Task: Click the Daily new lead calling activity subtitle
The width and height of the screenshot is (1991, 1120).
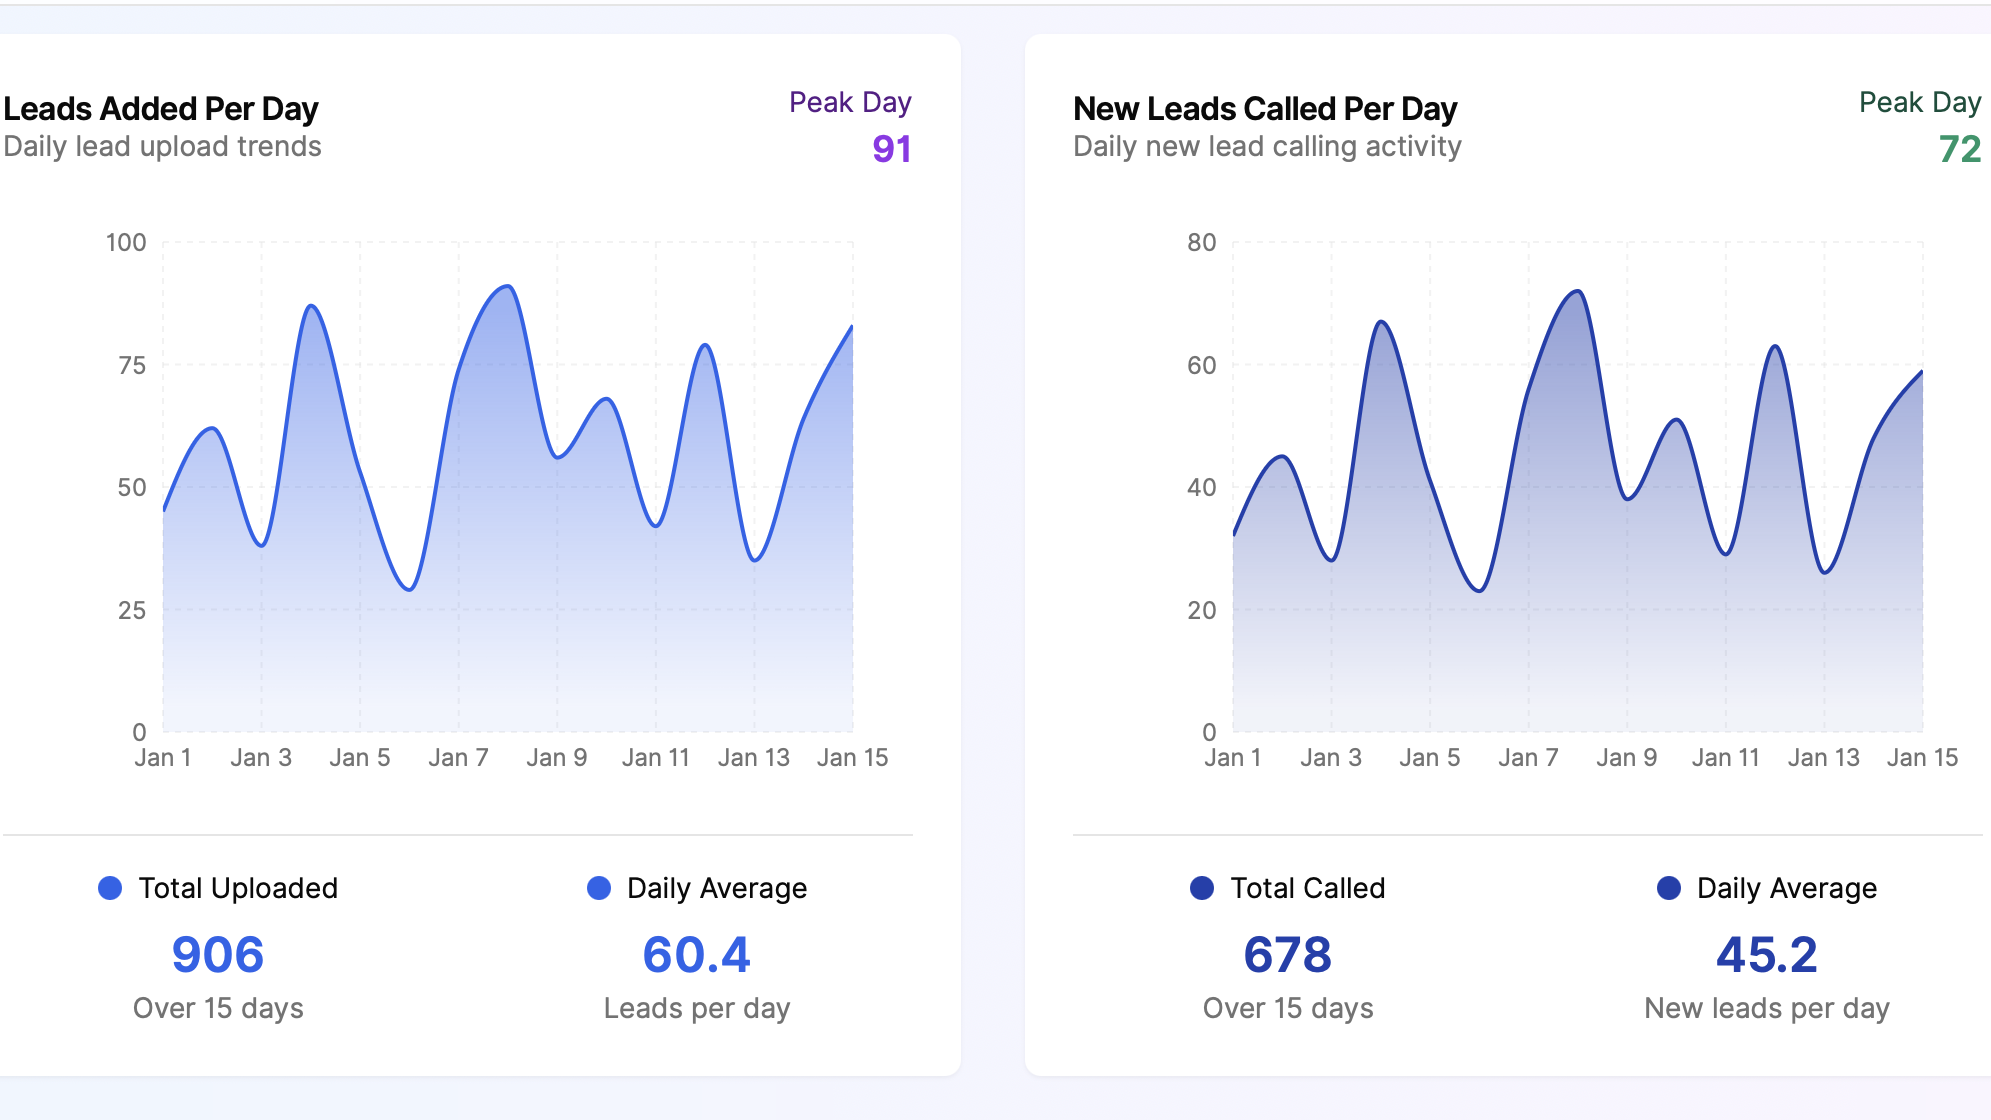Action: tap(1267, 147)
